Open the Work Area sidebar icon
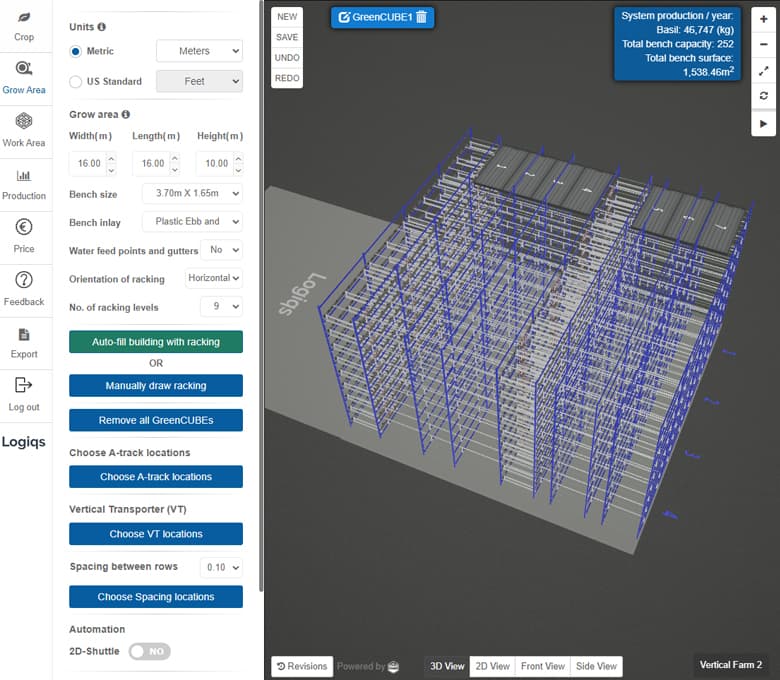Image resolution: width=780 pixels, height=680 pixels. point(24,130)
